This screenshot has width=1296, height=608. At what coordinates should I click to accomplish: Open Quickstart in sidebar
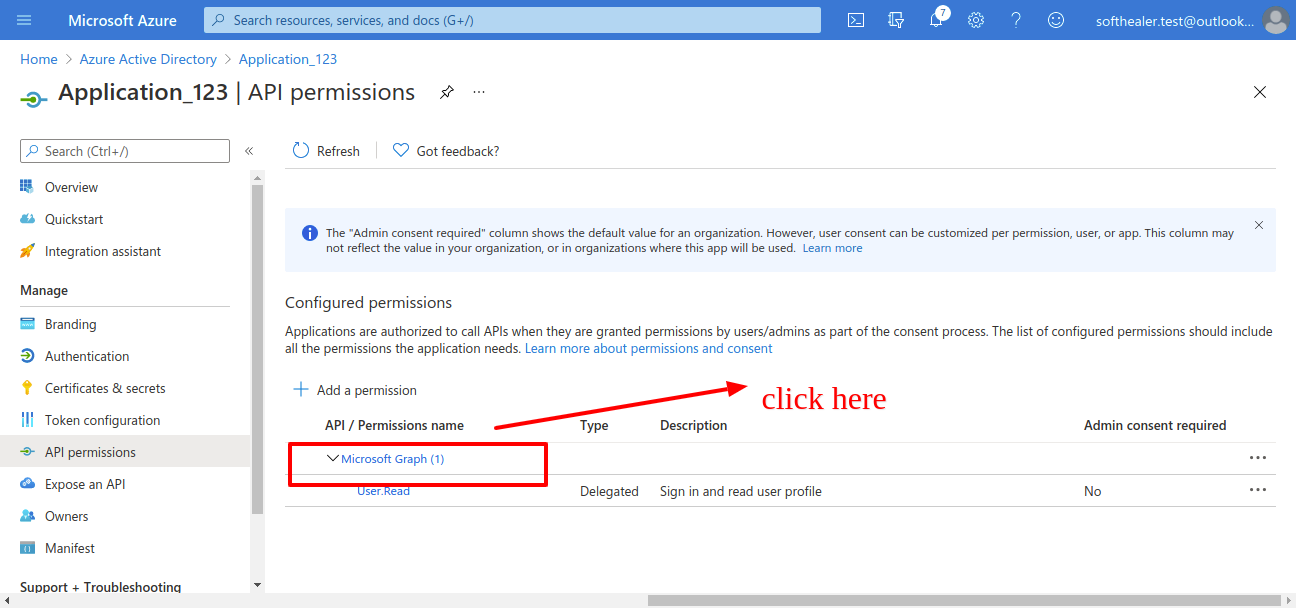(74, 219)
